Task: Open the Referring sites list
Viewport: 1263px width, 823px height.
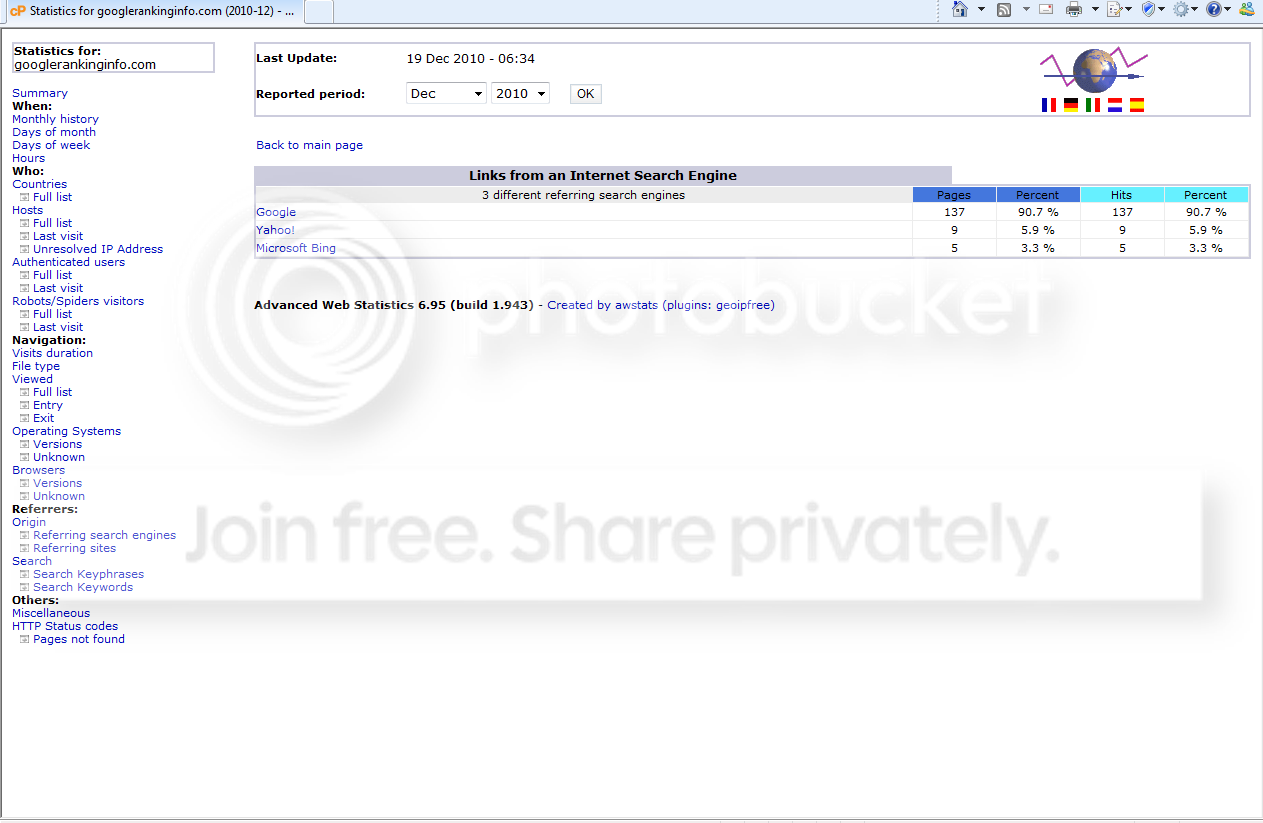Action: [74, 548]
